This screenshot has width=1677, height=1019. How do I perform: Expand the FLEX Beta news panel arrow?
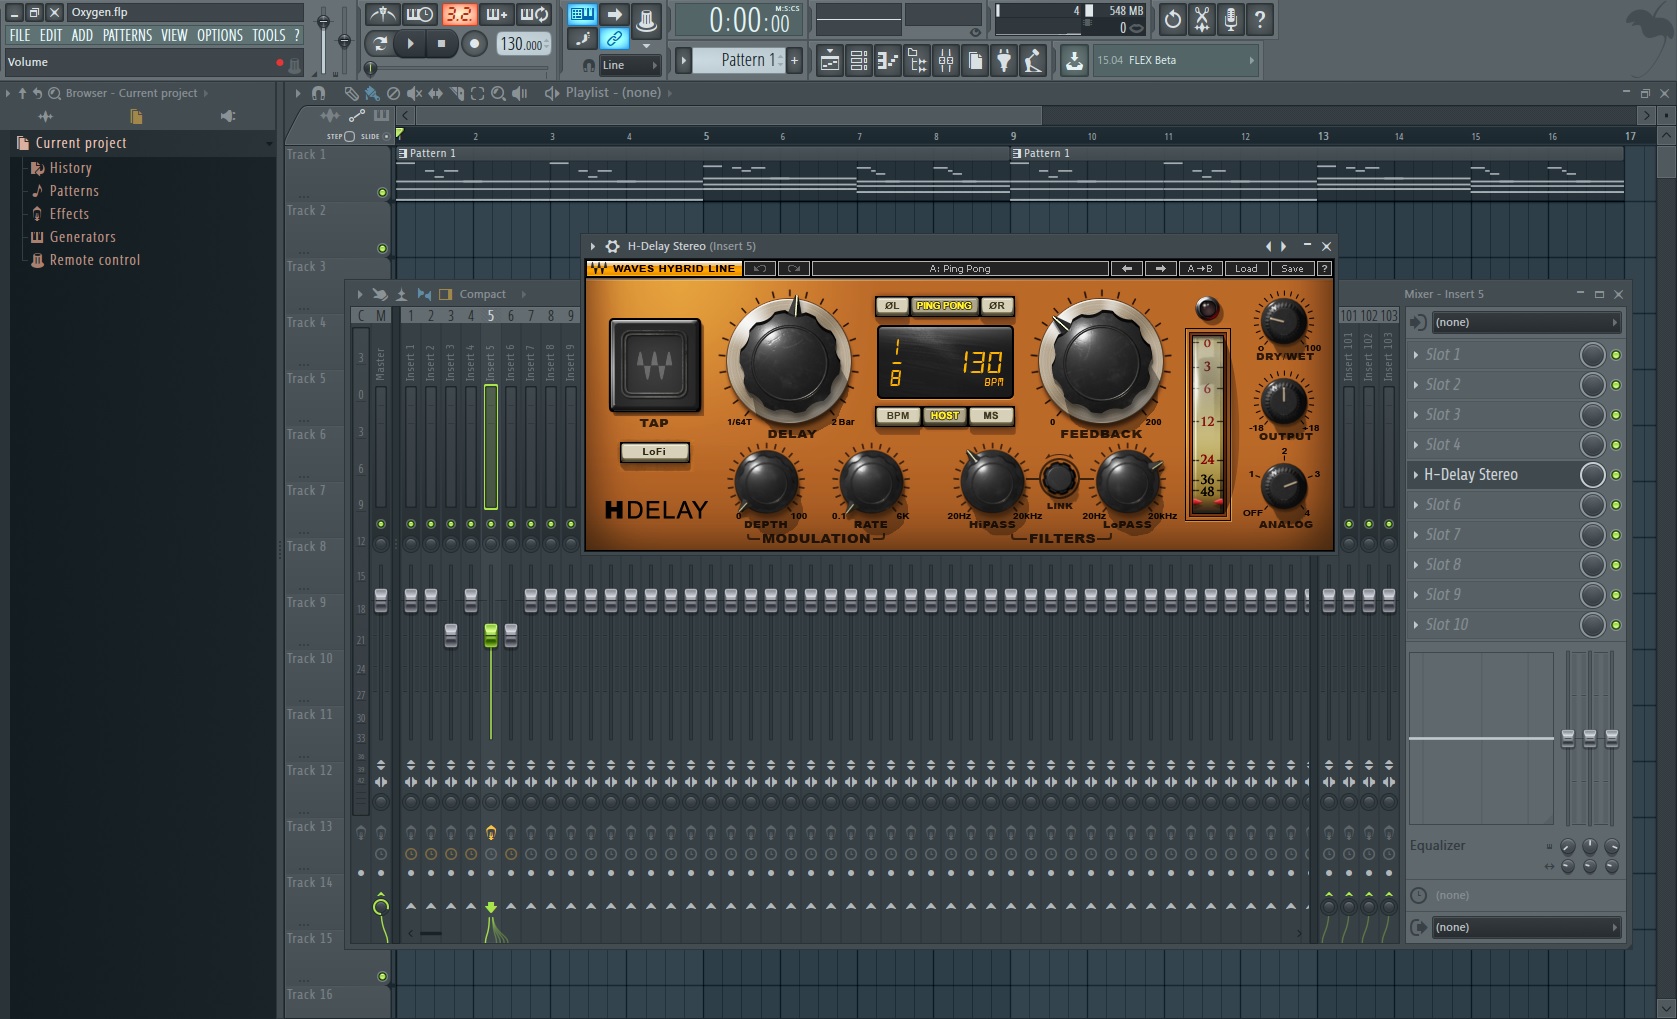point(1251,60)
